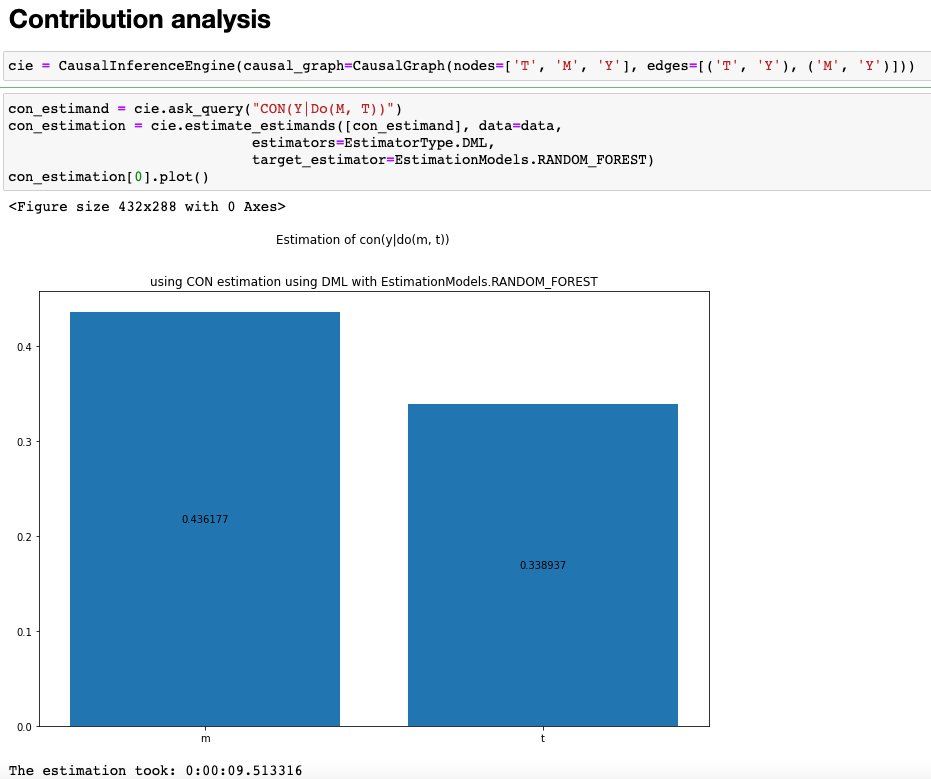Viewport: 931px width, 779px height.
Task: Click the estimators=EstimatorType.DML line
Action: click(x=373, y=142)
